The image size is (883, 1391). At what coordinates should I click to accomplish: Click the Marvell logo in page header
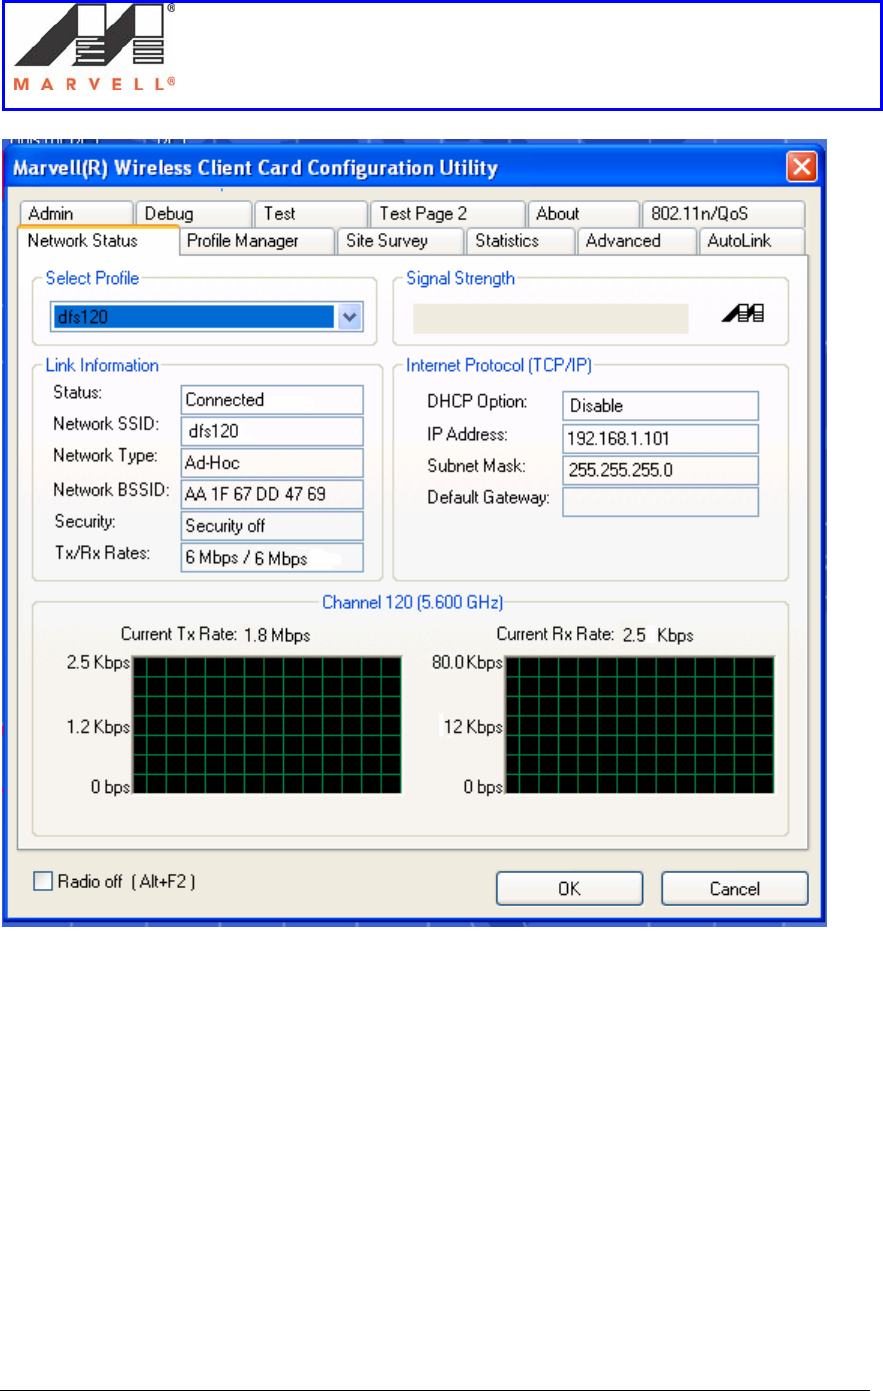(95, 49)
